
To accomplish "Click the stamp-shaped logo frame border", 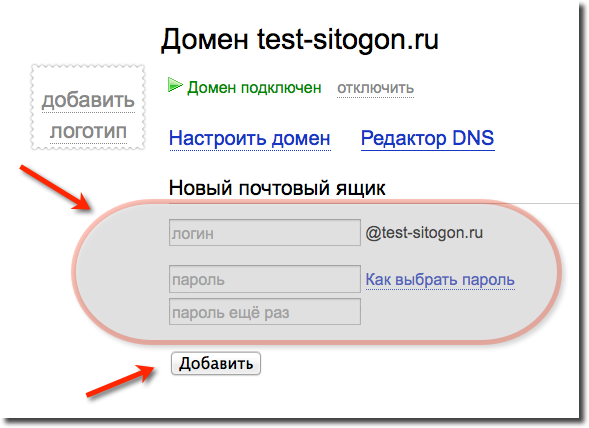I will click(88, 68).
